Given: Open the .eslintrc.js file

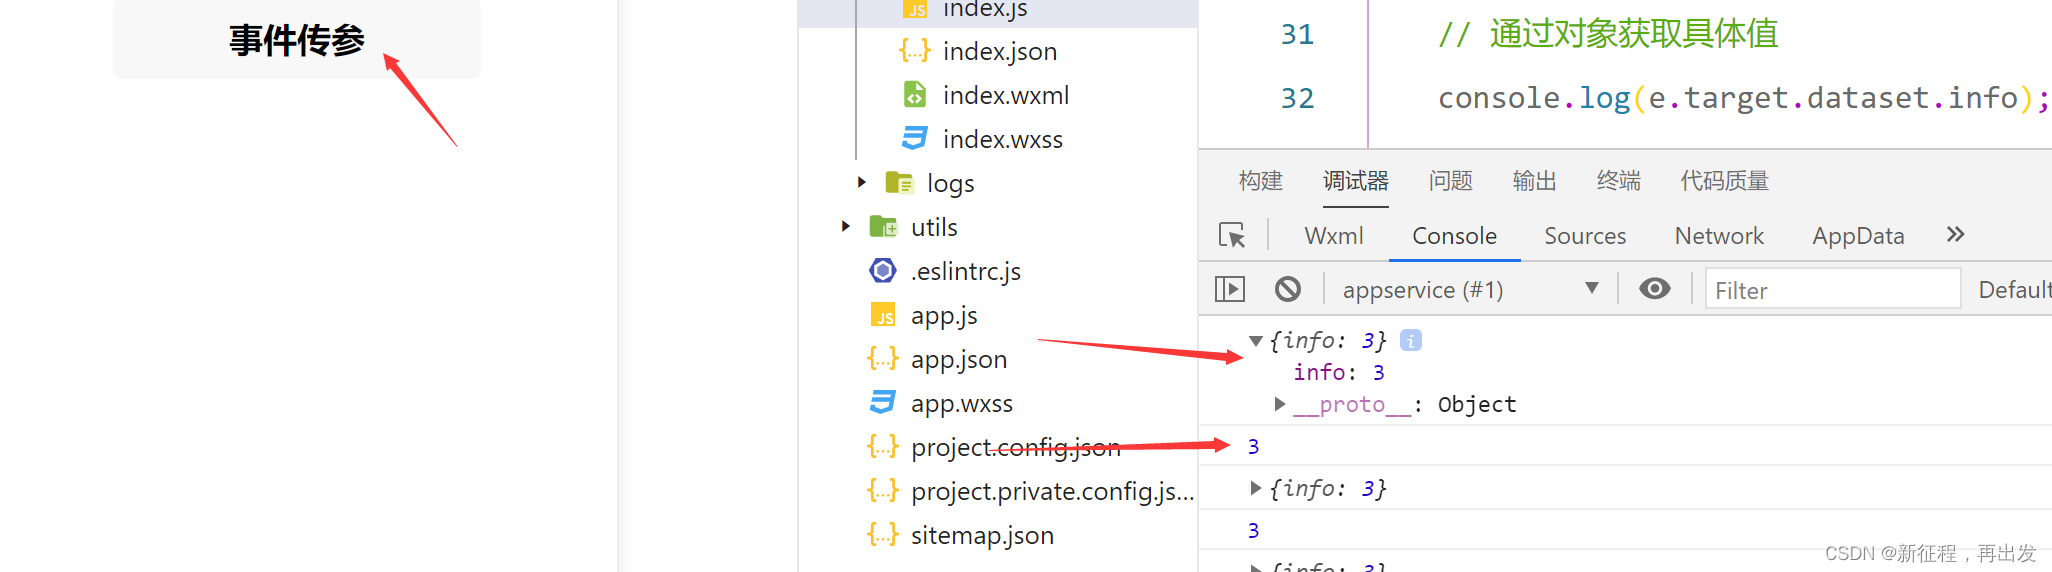Looking at the screenshot, I should [965, 271].
